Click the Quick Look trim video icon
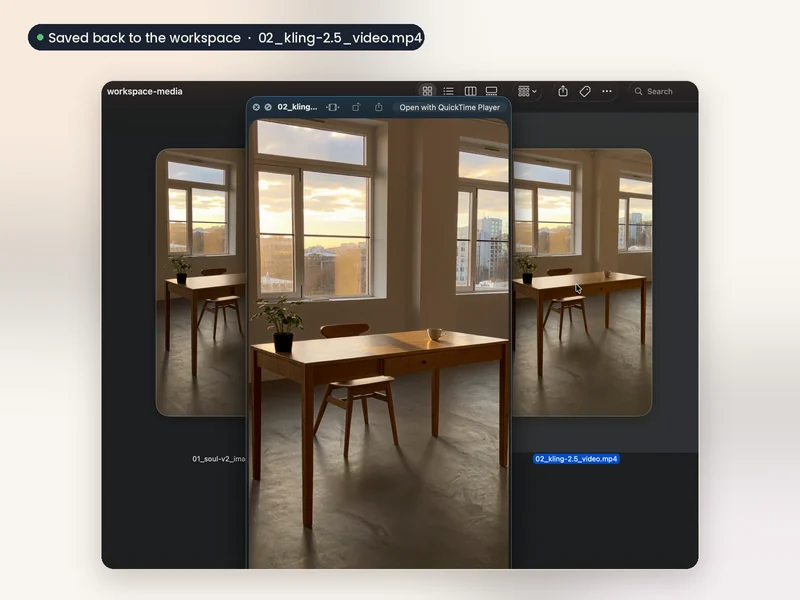The height and width of the screenshot is (600, 800). click(333, 107)
